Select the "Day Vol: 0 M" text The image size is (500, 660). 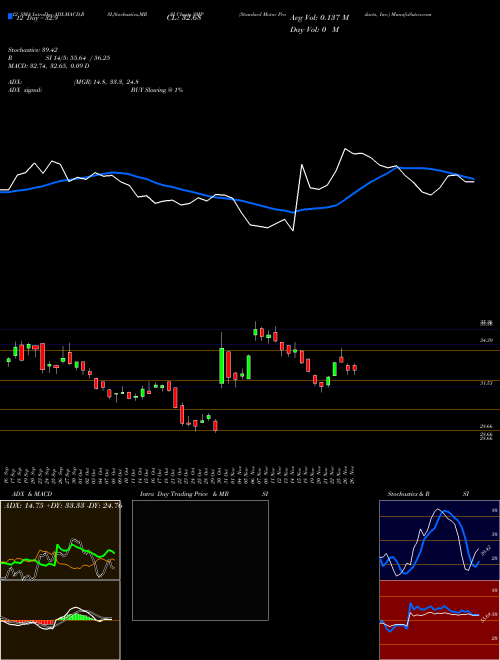coord(314,30)
